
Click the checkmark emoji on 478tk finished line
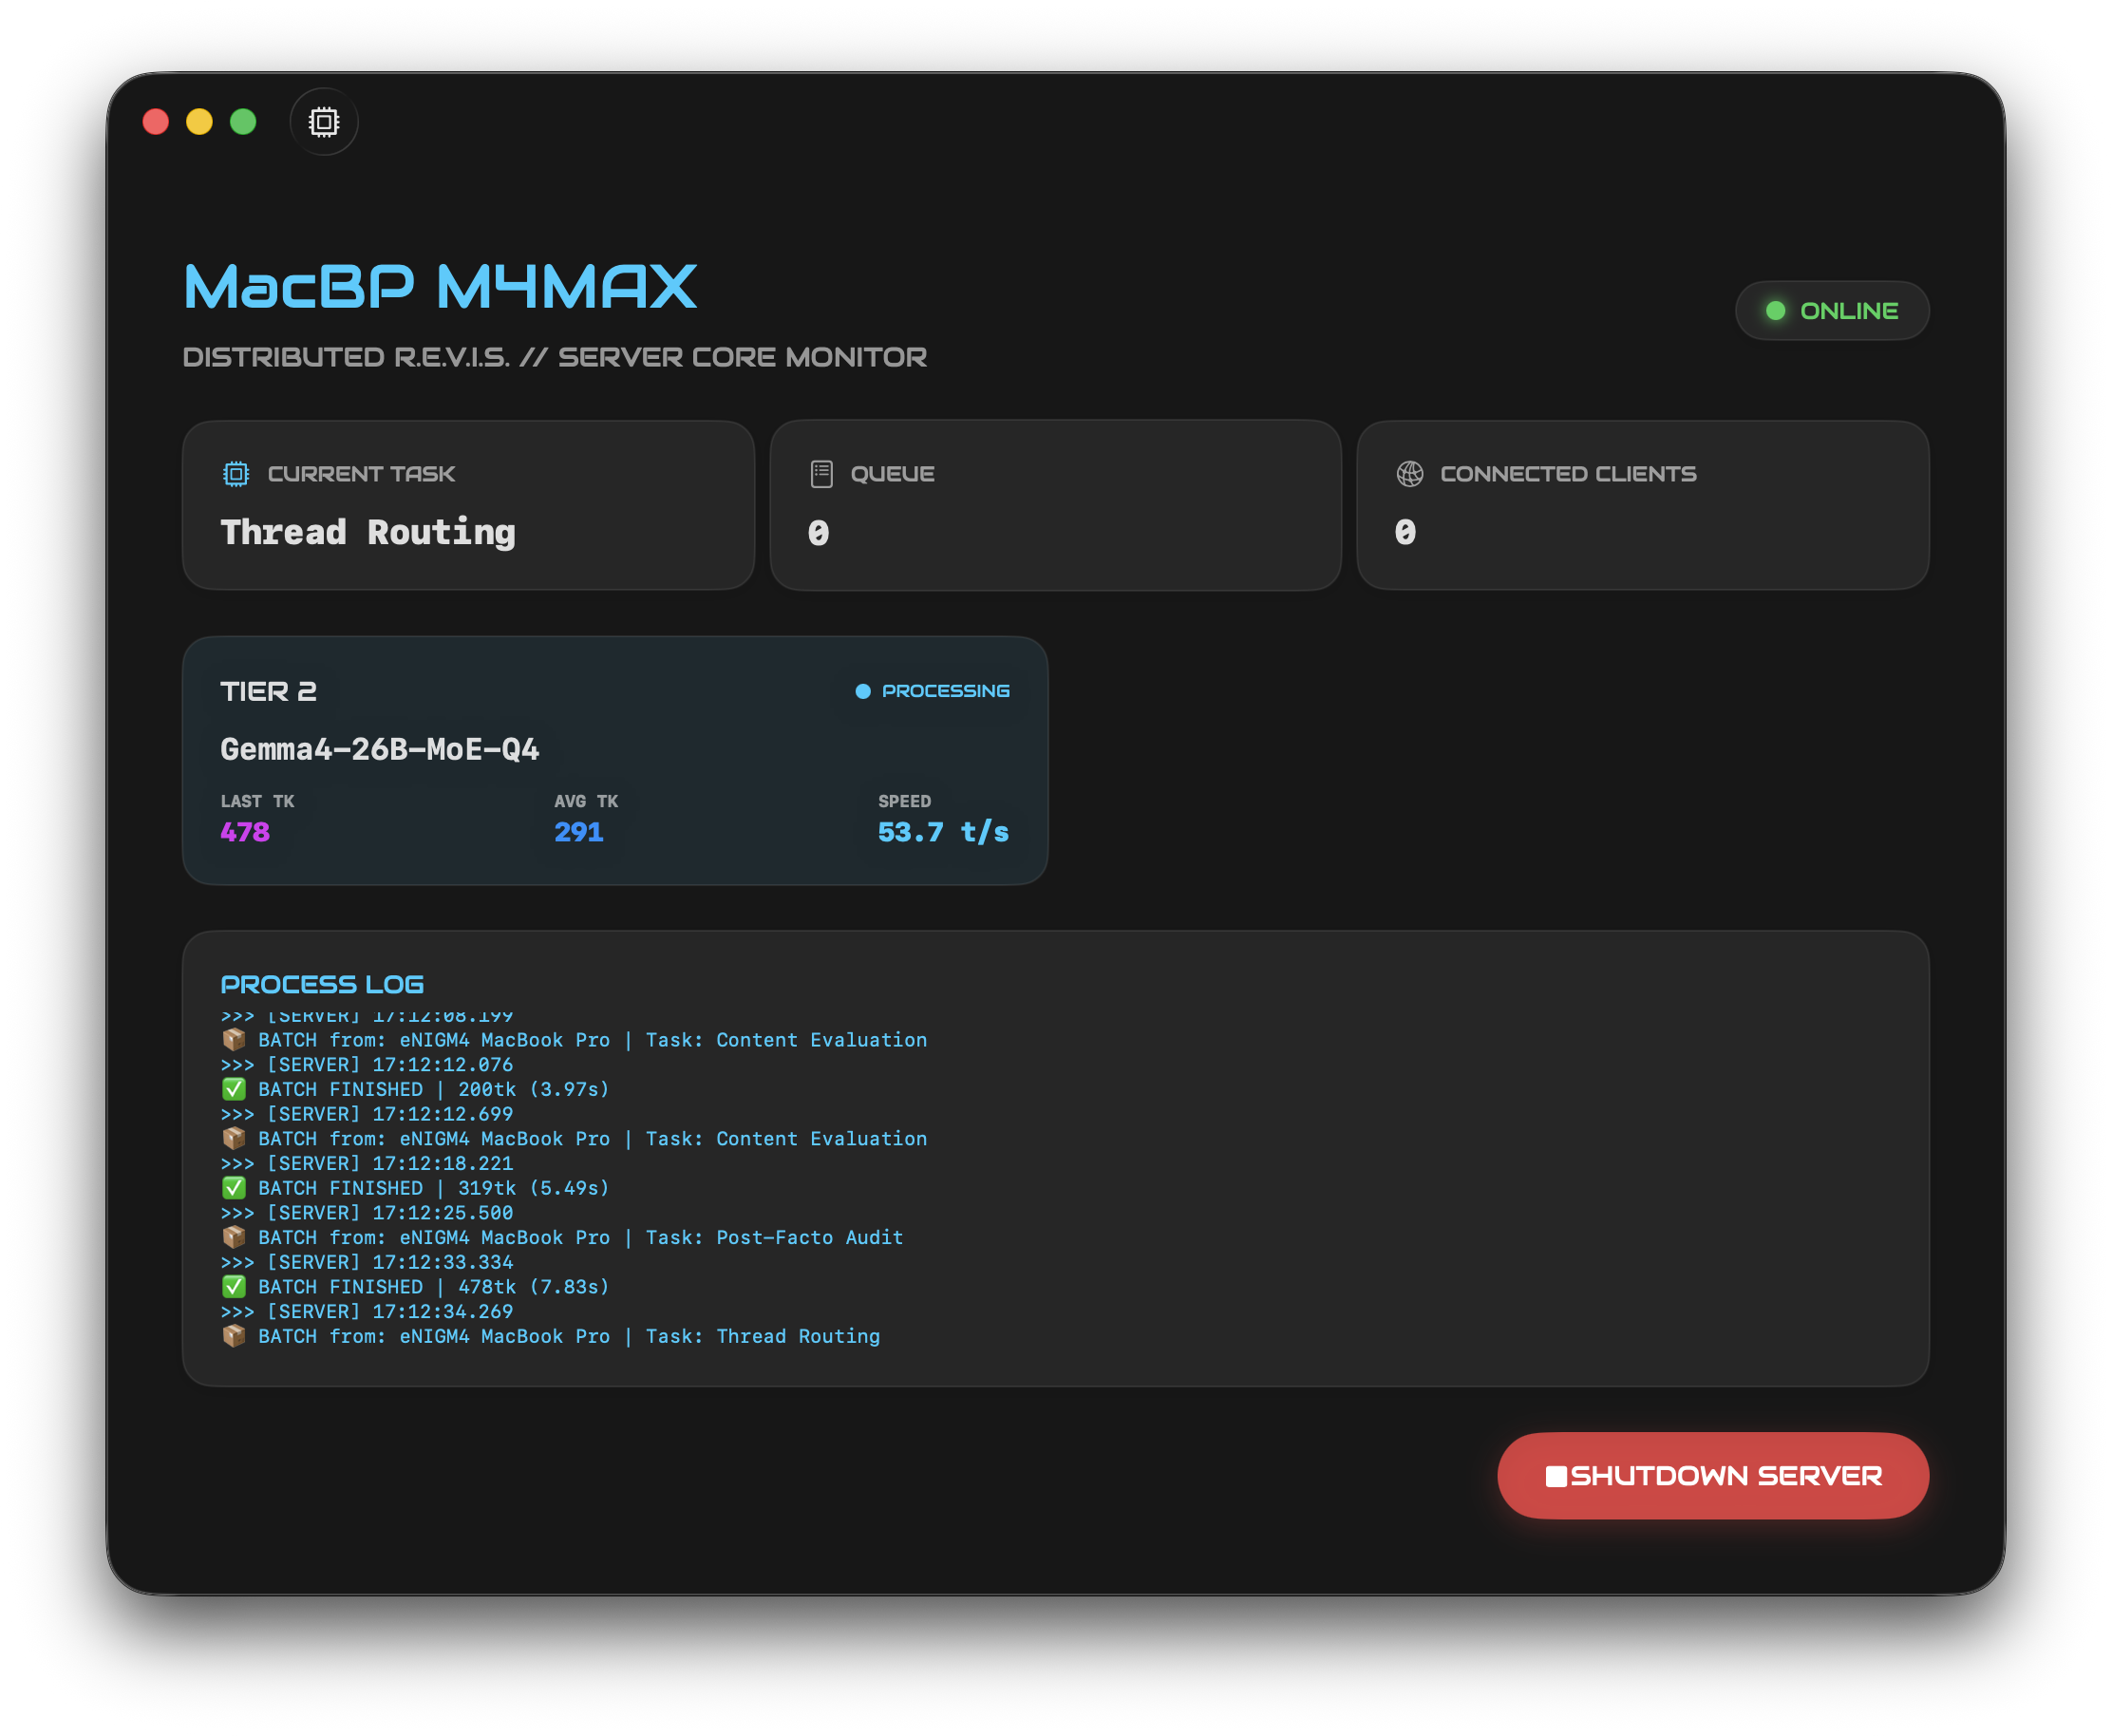(x=234, y=1286)
